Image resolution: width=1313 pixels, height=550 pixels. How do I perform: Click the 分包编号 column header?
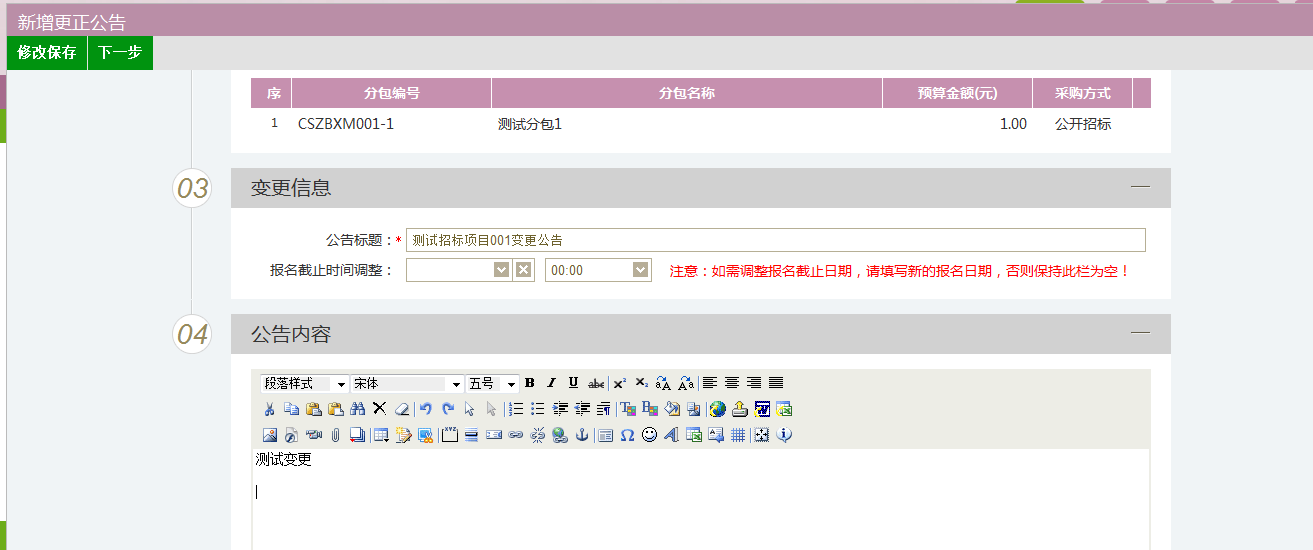392,93
